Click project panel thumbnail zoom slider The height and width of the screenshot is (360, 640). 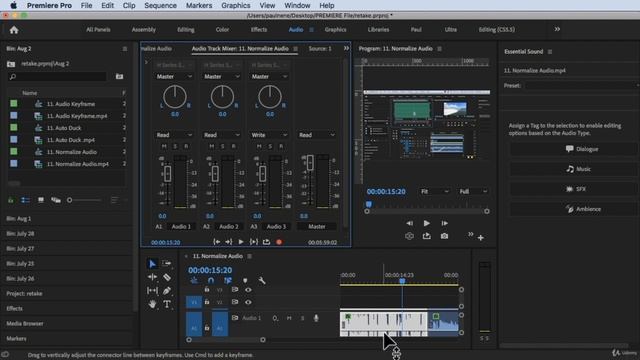click(84, 200)
